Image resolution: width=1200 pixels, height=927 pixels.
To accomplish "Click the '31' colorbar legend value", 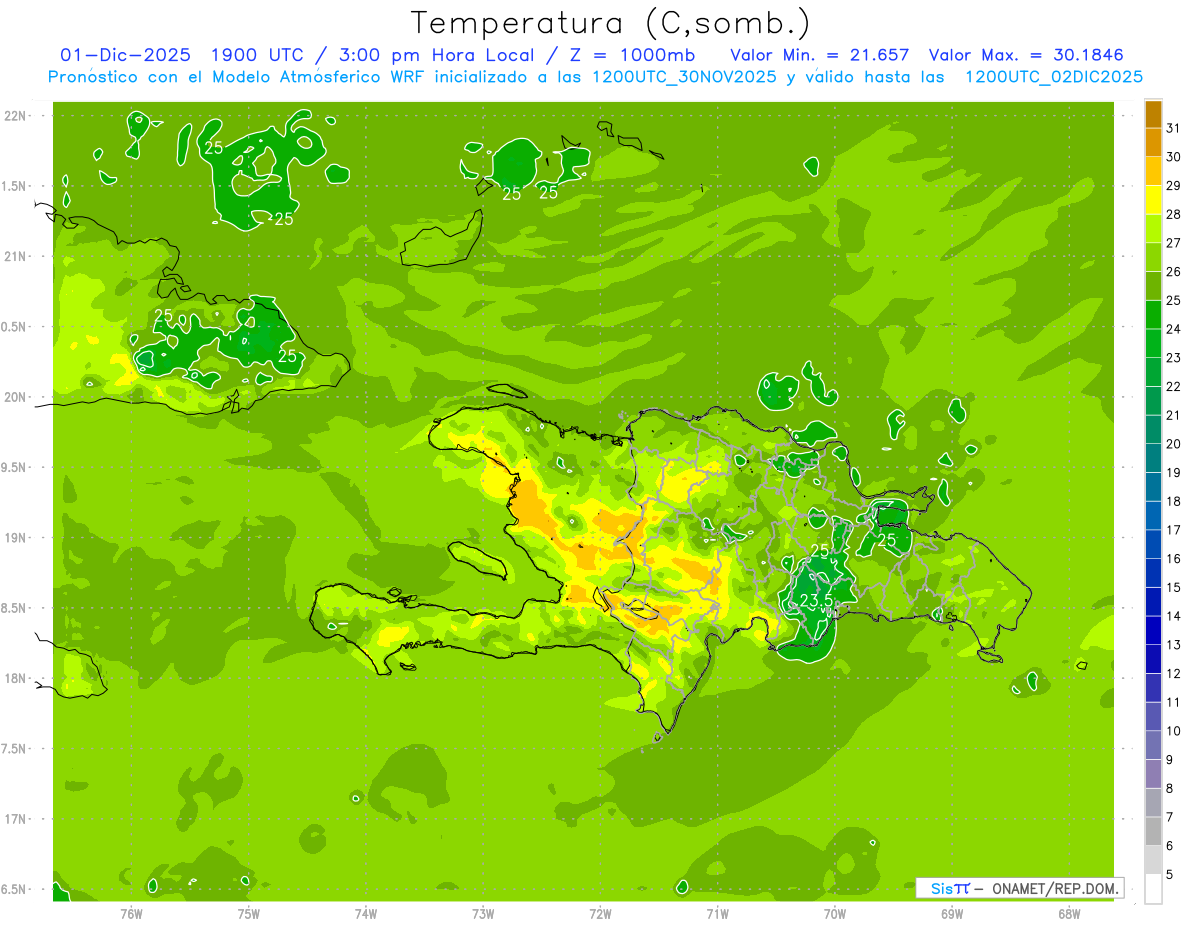I will (1174, 127).
